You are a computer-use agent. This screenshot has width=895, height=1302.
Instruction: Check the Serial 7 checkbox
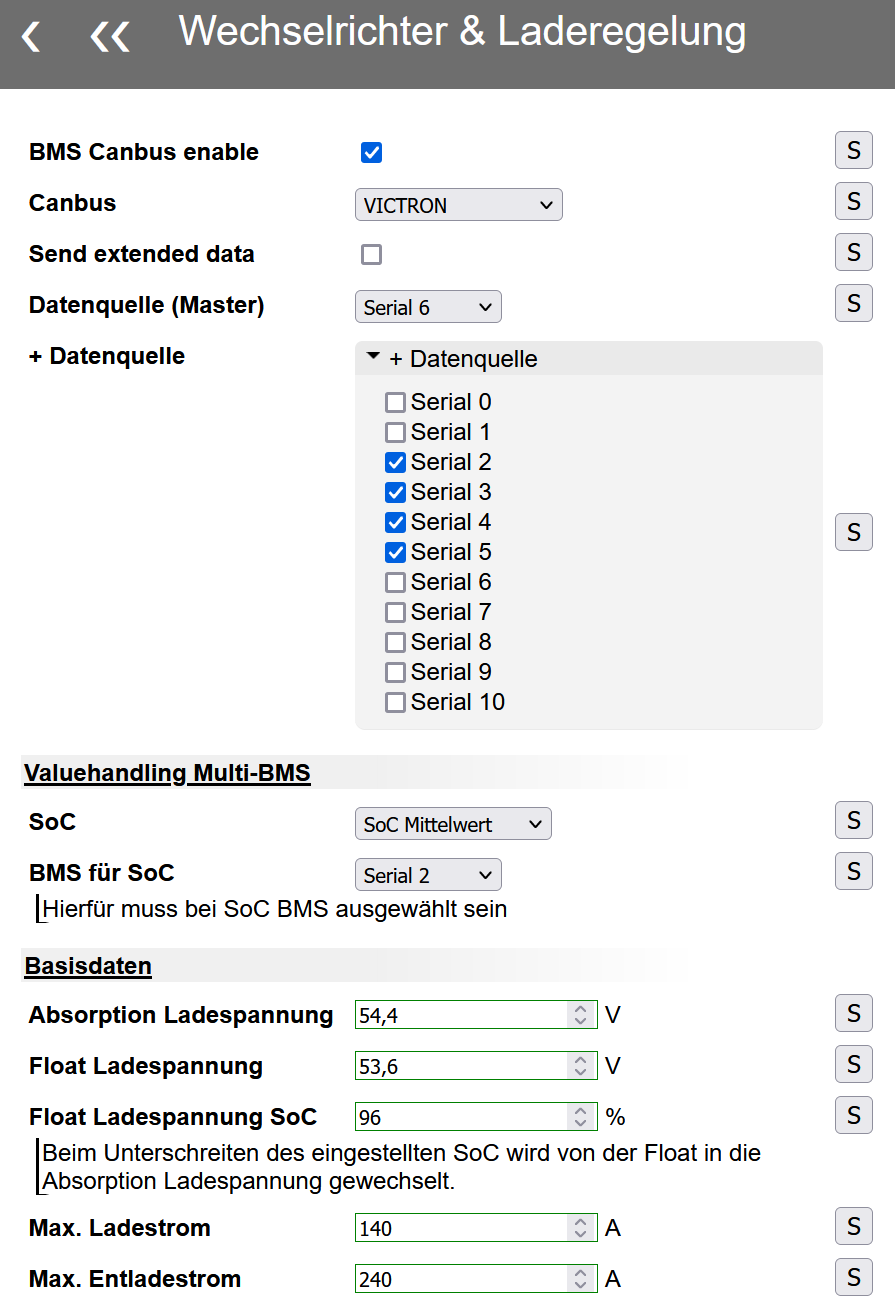click(x=396, y=612)
